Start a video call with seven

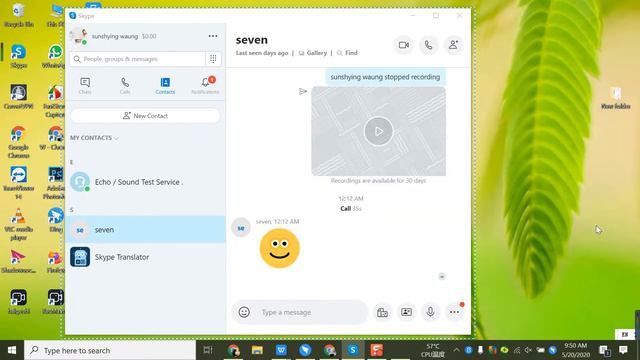(x=404, y=45)
